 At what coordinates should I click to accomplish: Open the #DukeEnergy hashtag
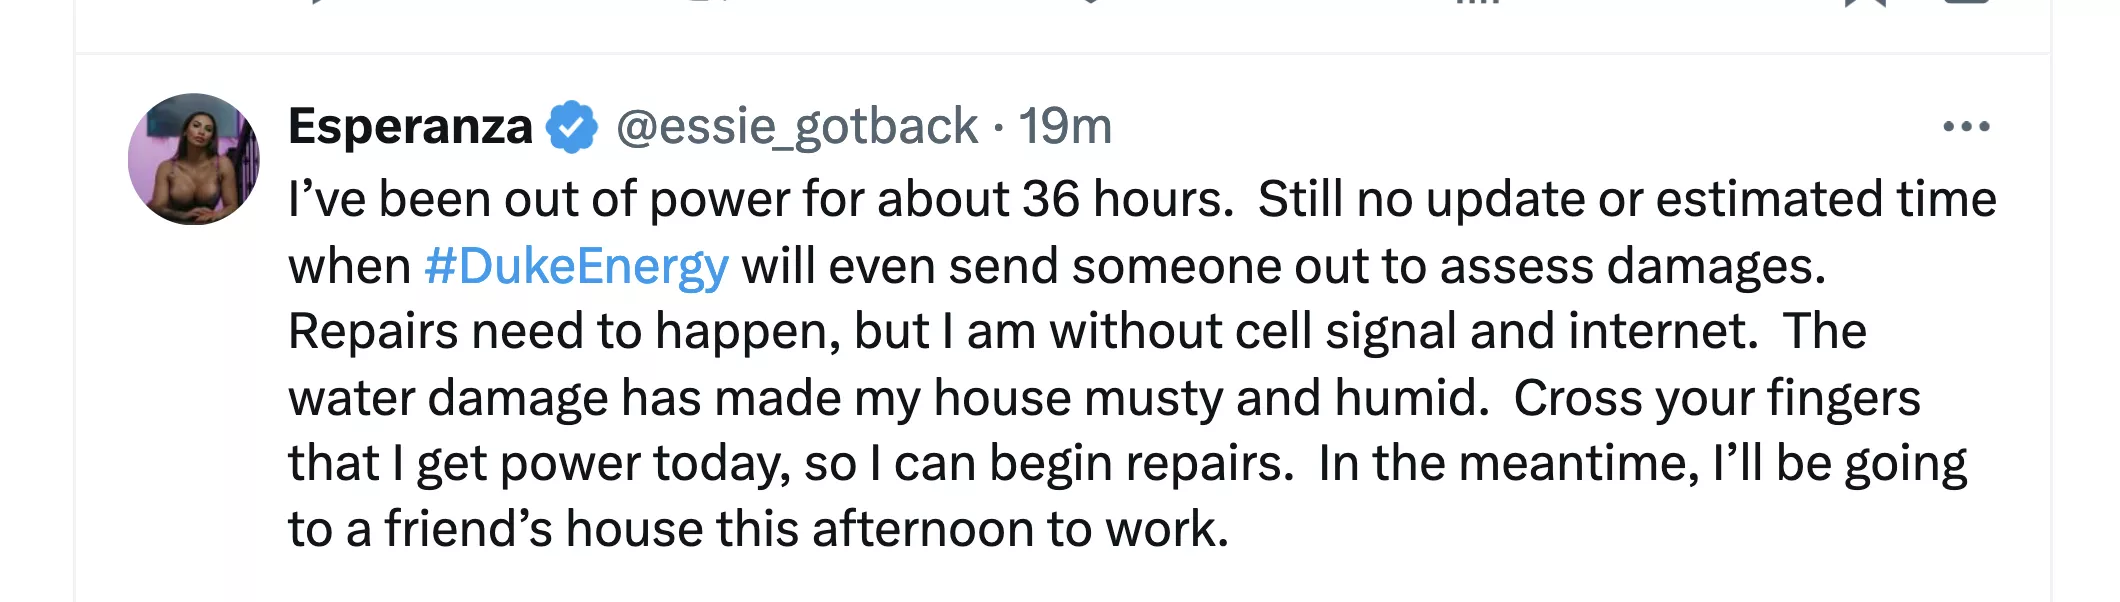click(576, 266)
